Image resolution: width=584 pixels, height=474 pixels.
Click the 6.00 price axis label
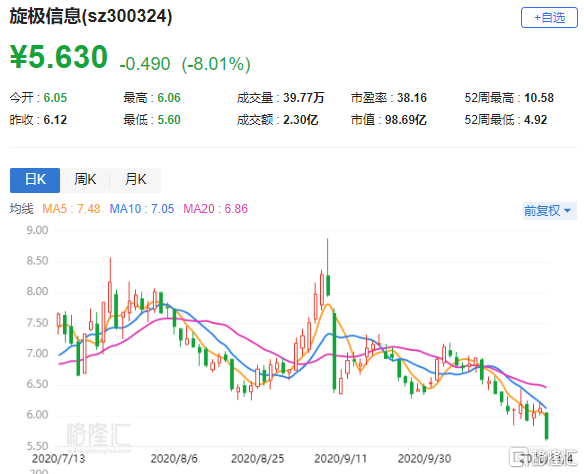click(37, 415)
